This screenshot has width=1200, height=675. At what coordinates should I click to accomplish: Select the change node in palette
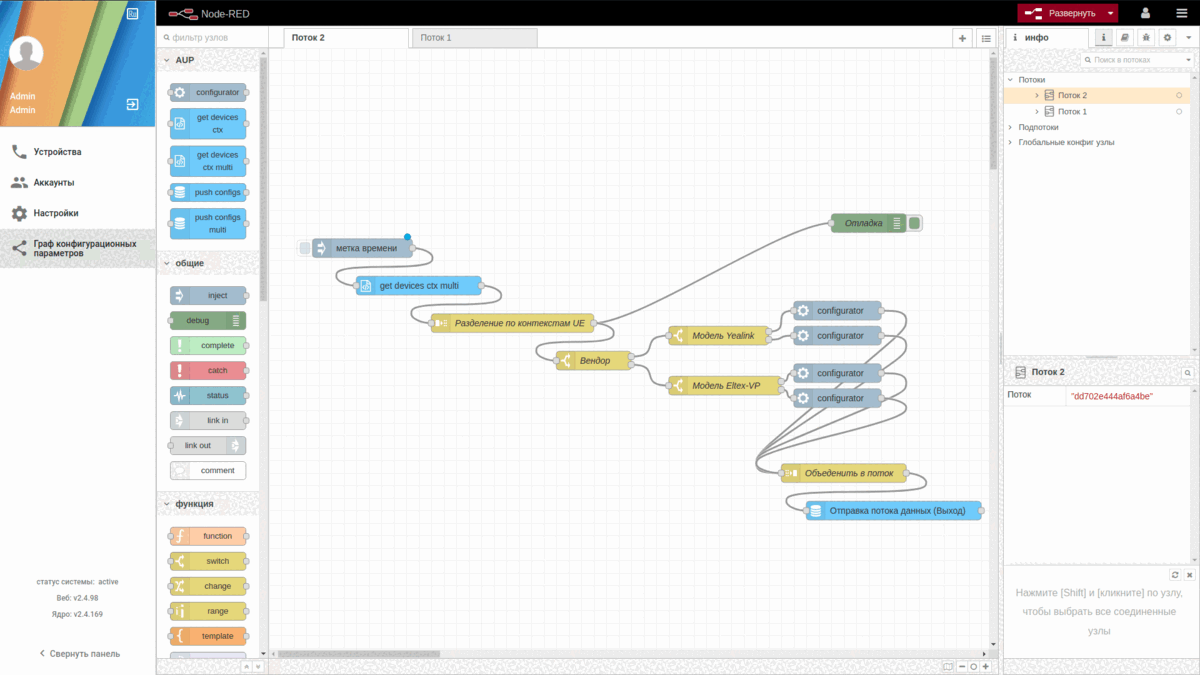point(208,586)
